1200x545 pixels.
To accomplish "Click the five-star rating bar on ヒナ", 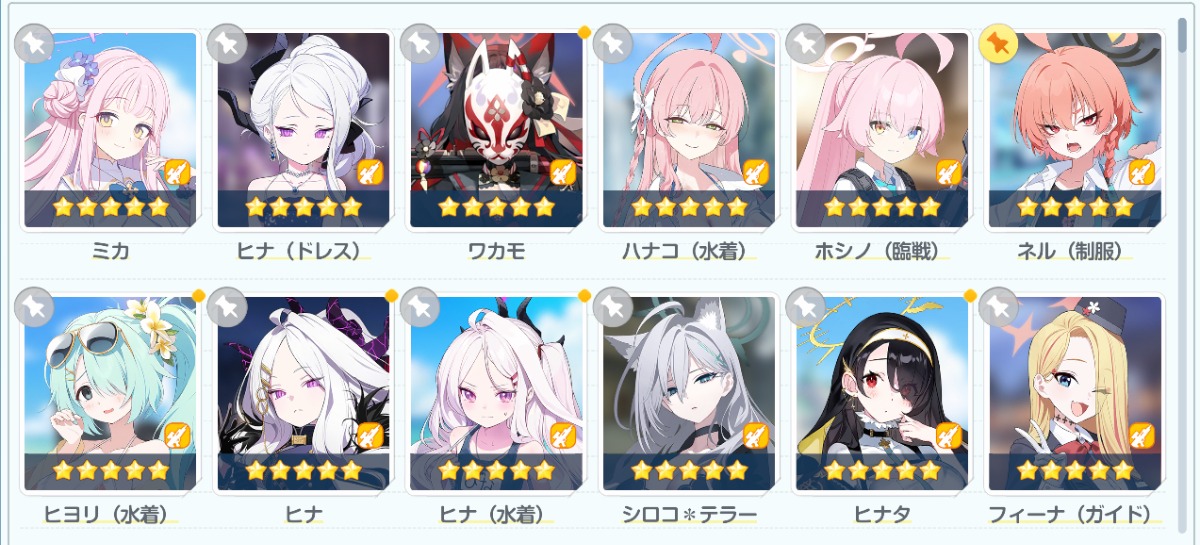I will [x=303, y=469].
